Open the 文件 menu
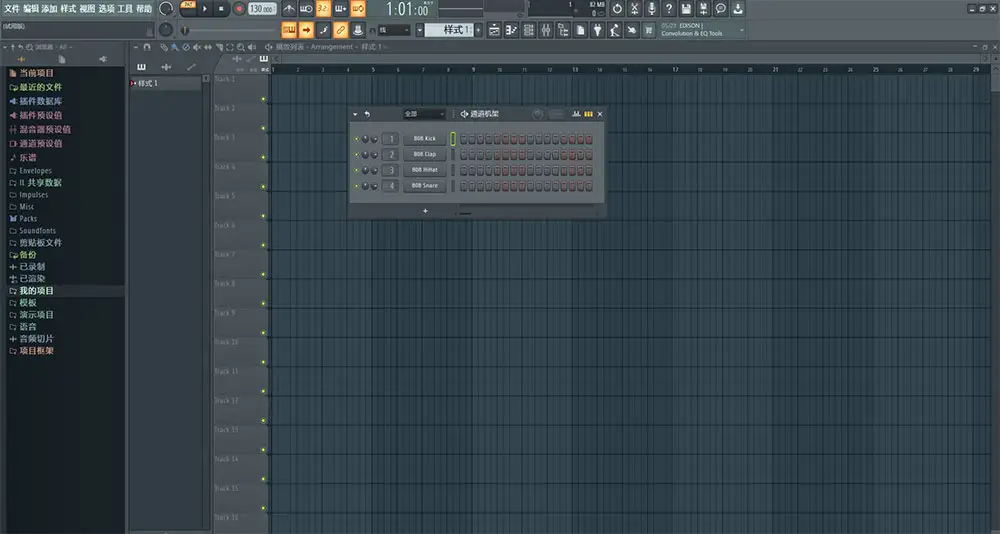 coord(11,9)
